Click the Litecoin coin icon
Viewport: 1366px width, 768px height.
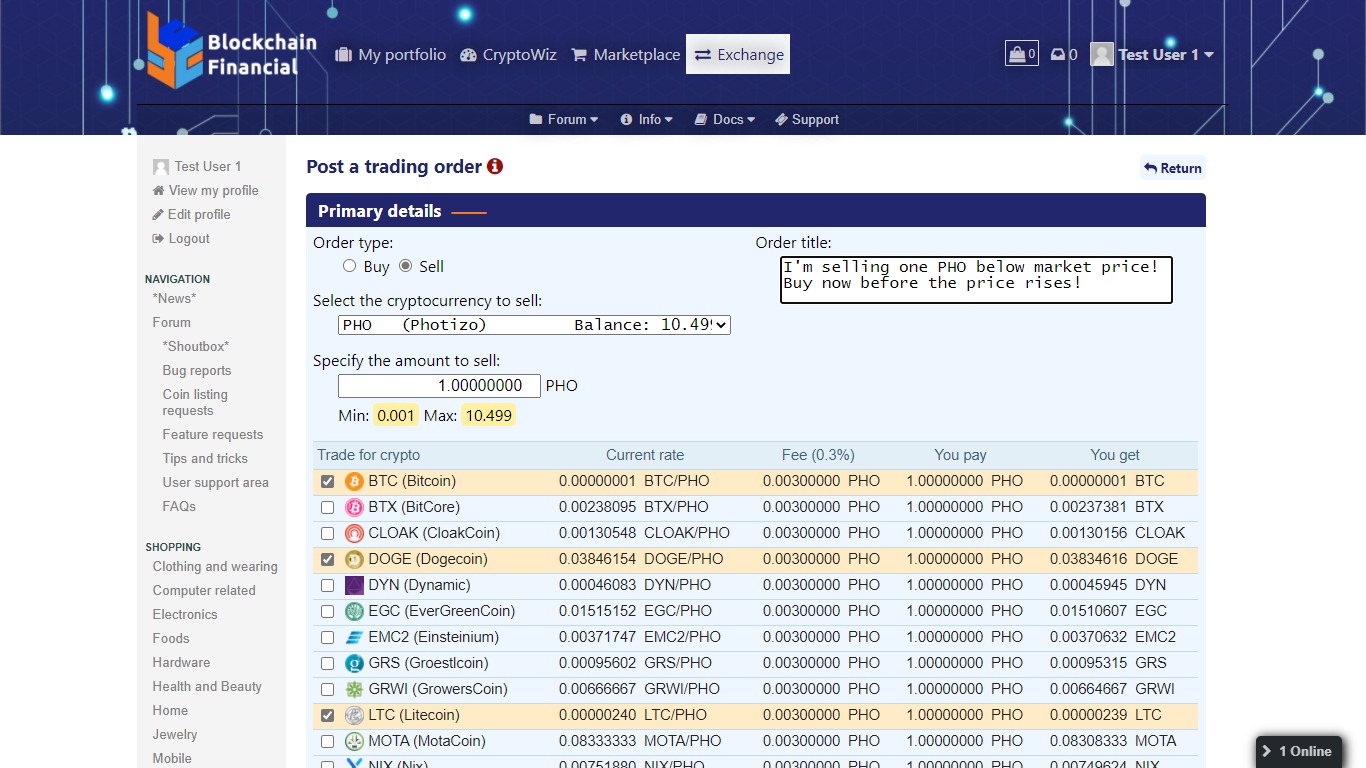click(x=354, y=715)
